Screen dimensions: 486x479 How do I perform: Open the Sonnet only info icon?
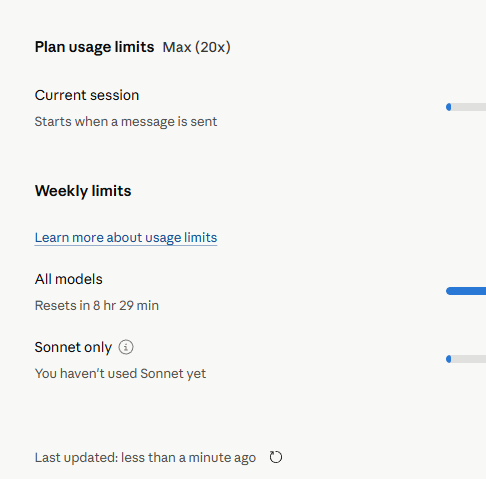(x=126, y=347)
